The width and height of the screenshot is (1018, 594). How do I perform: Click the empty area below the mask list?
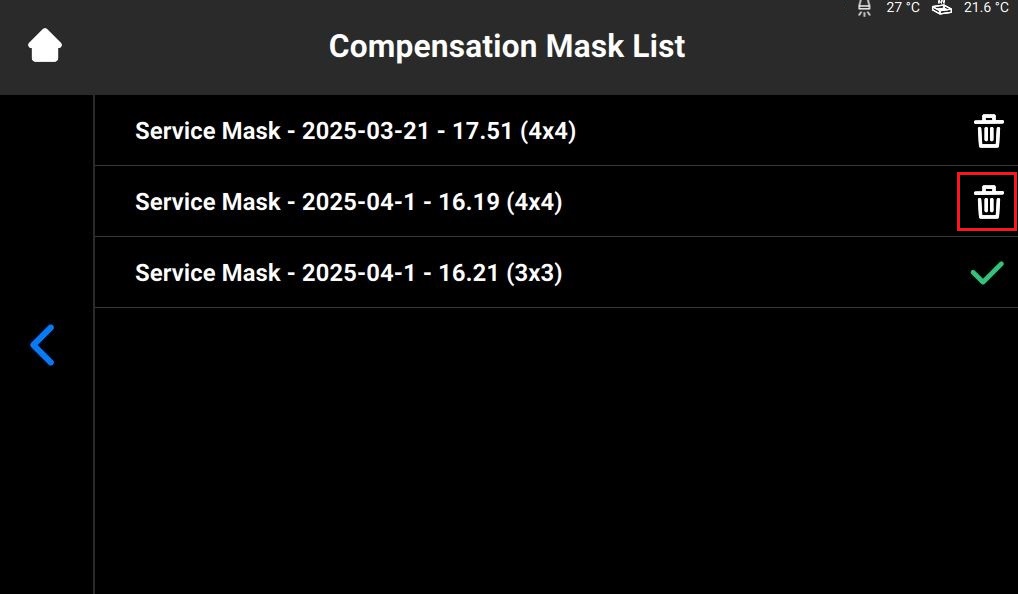point(555,450)
